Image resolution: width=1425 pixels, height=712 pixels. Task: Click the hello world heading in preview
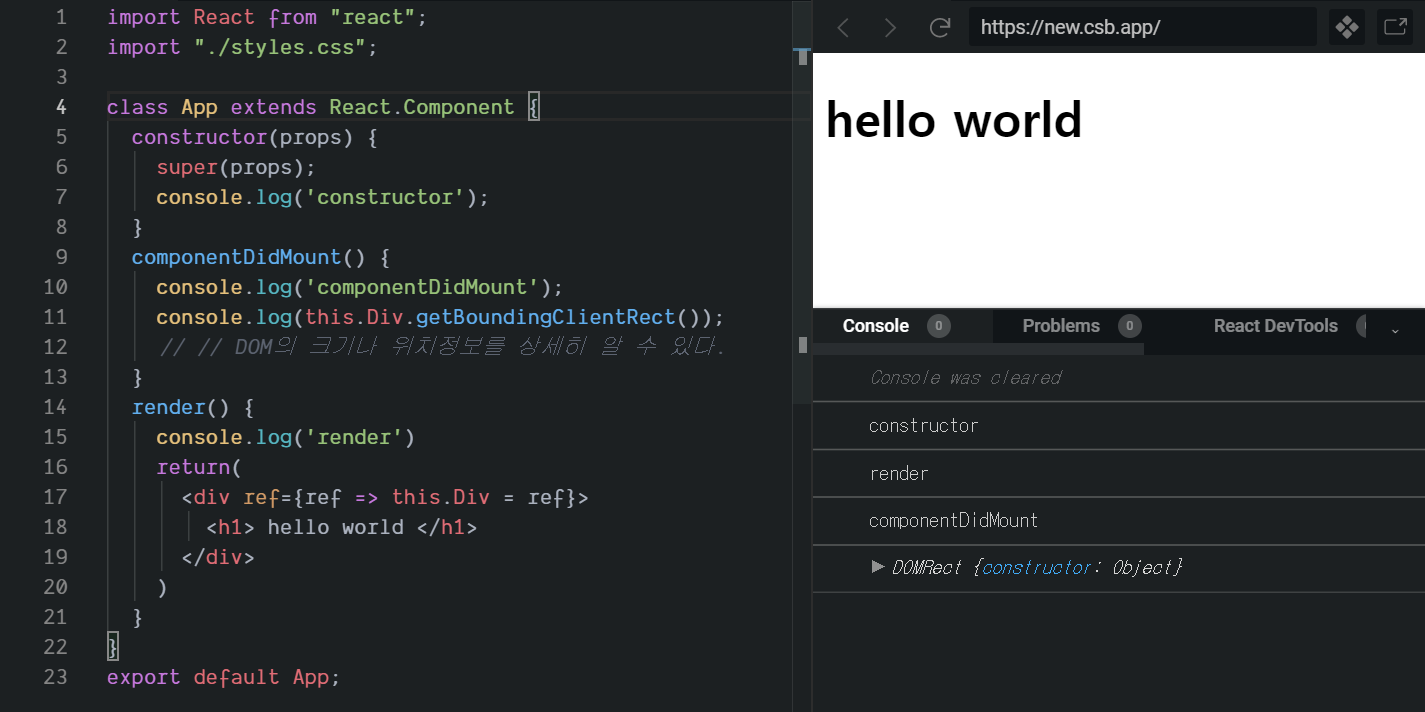point(954,120)
